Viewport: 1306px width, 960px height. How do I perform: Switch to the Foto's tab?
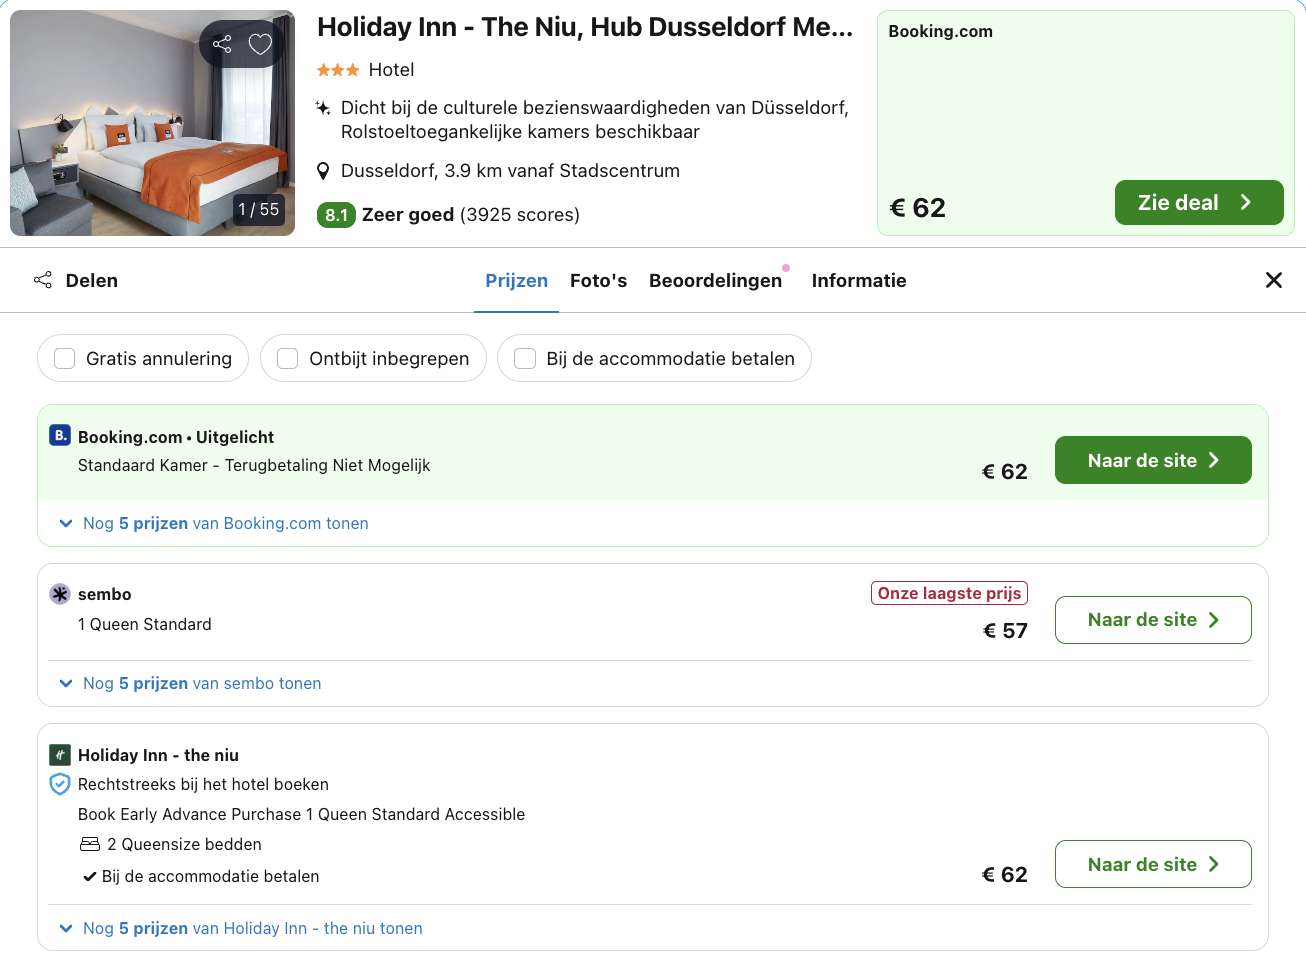(598, 281)
